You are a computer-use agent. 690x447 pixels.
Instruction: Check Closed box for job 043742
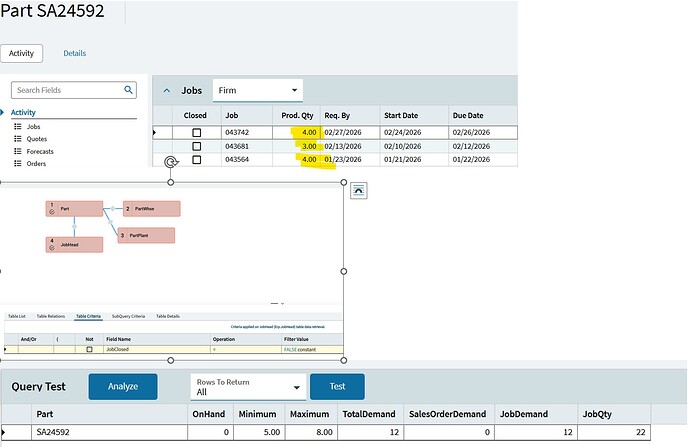tap(197, 132)
